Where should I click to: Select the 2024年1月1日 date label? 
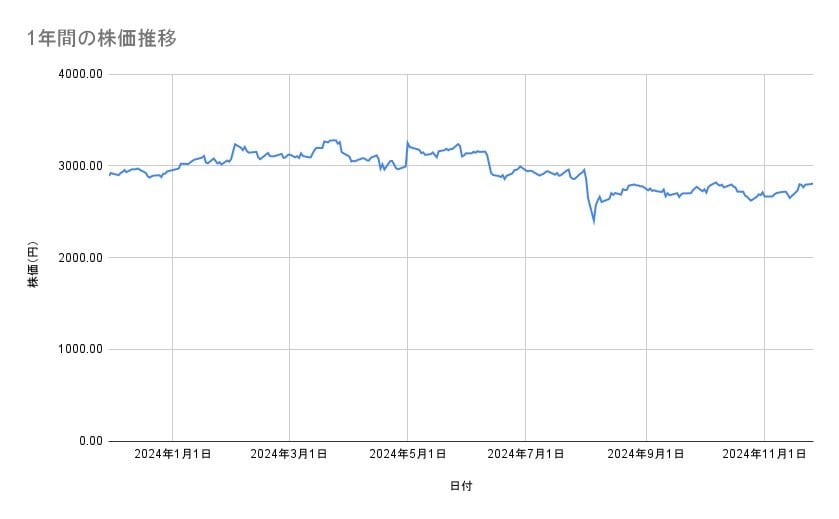(172, 454)
